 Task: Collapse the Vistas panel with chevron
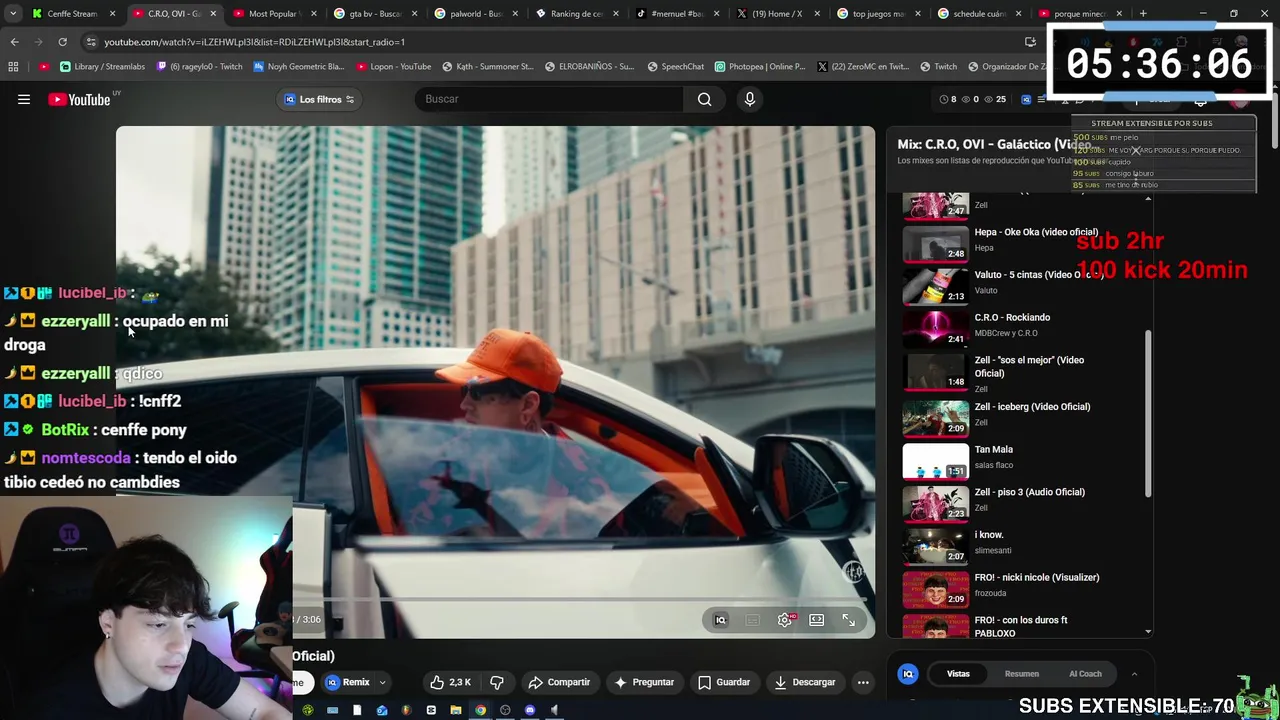tap(1134, 674)
